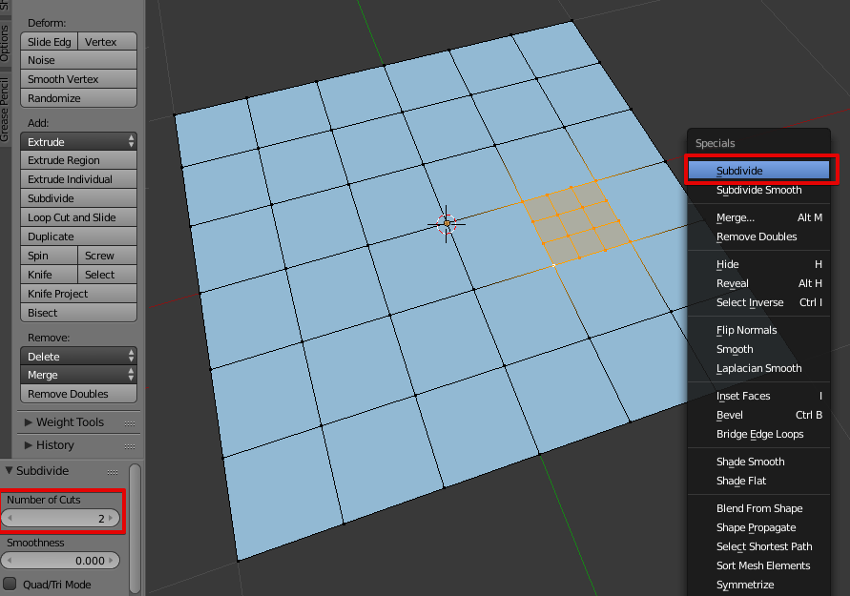850x596 pixels.
Task: Grab the Weight Tools panel drag handle
Action: (x=130, y=423)
